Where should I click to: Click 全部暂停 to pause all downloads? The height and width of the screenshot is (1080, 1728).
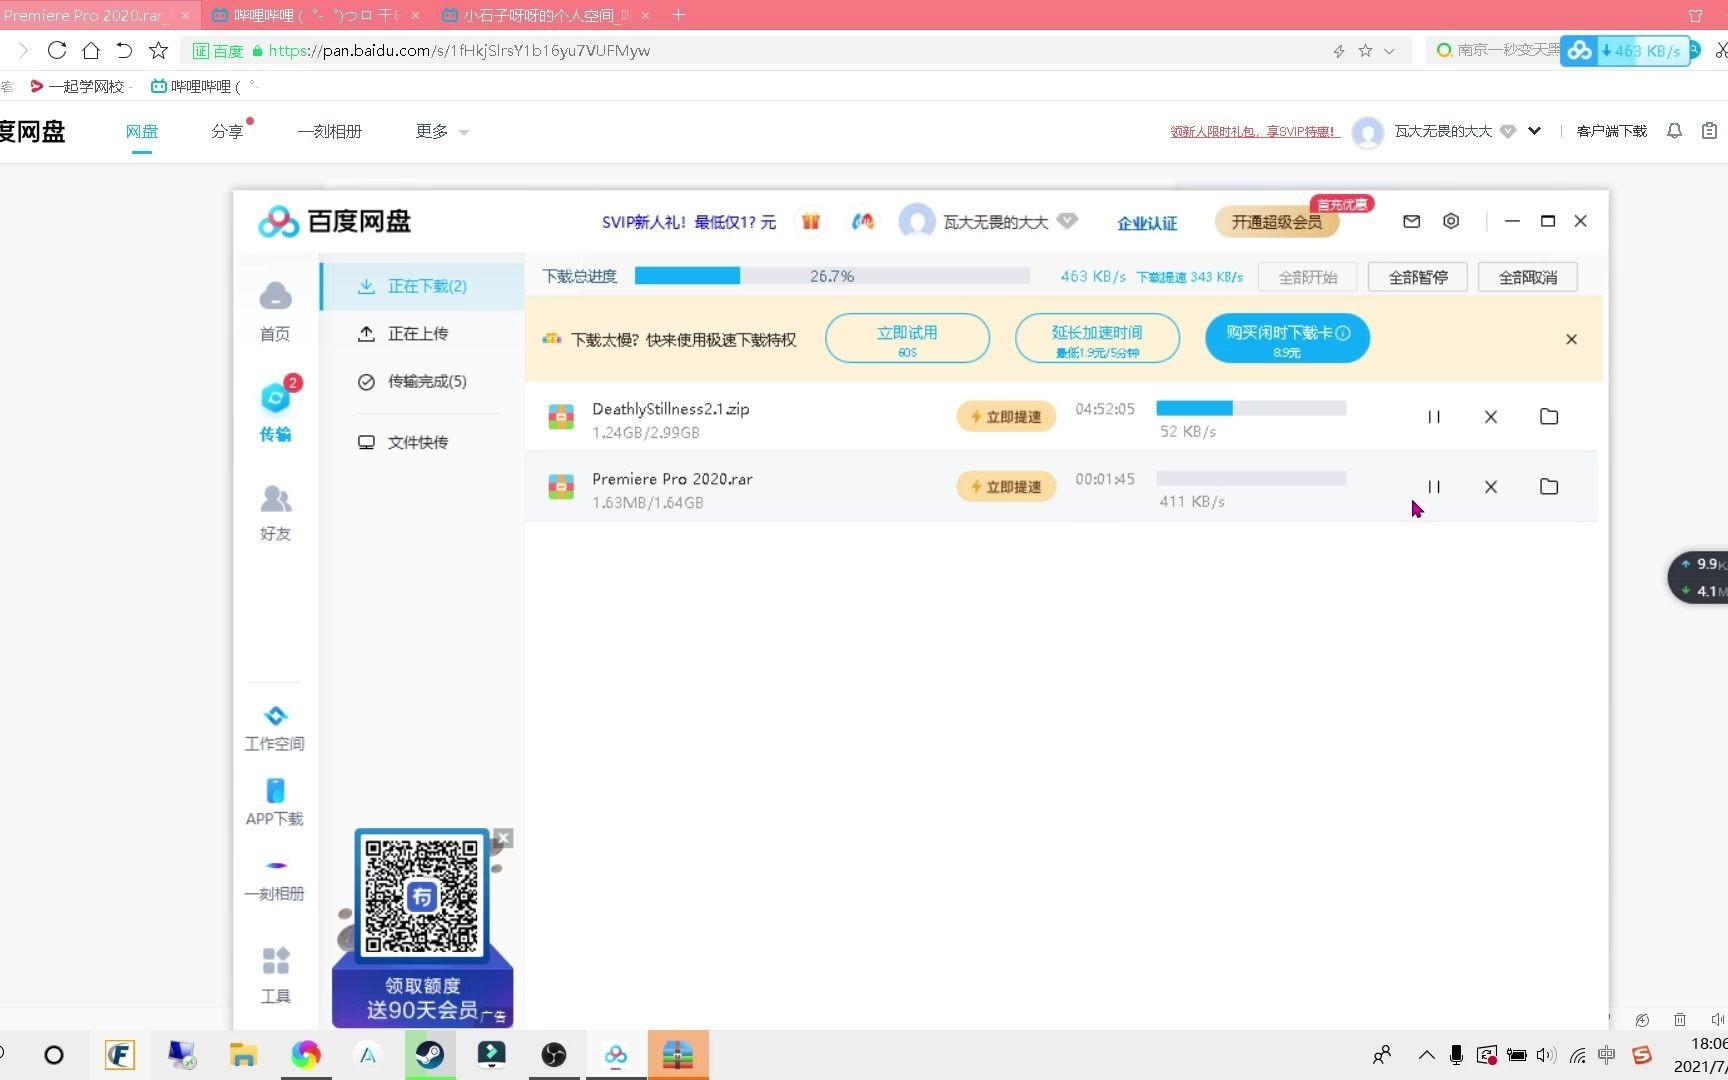pyautogui.click(x=1418, y=277)
